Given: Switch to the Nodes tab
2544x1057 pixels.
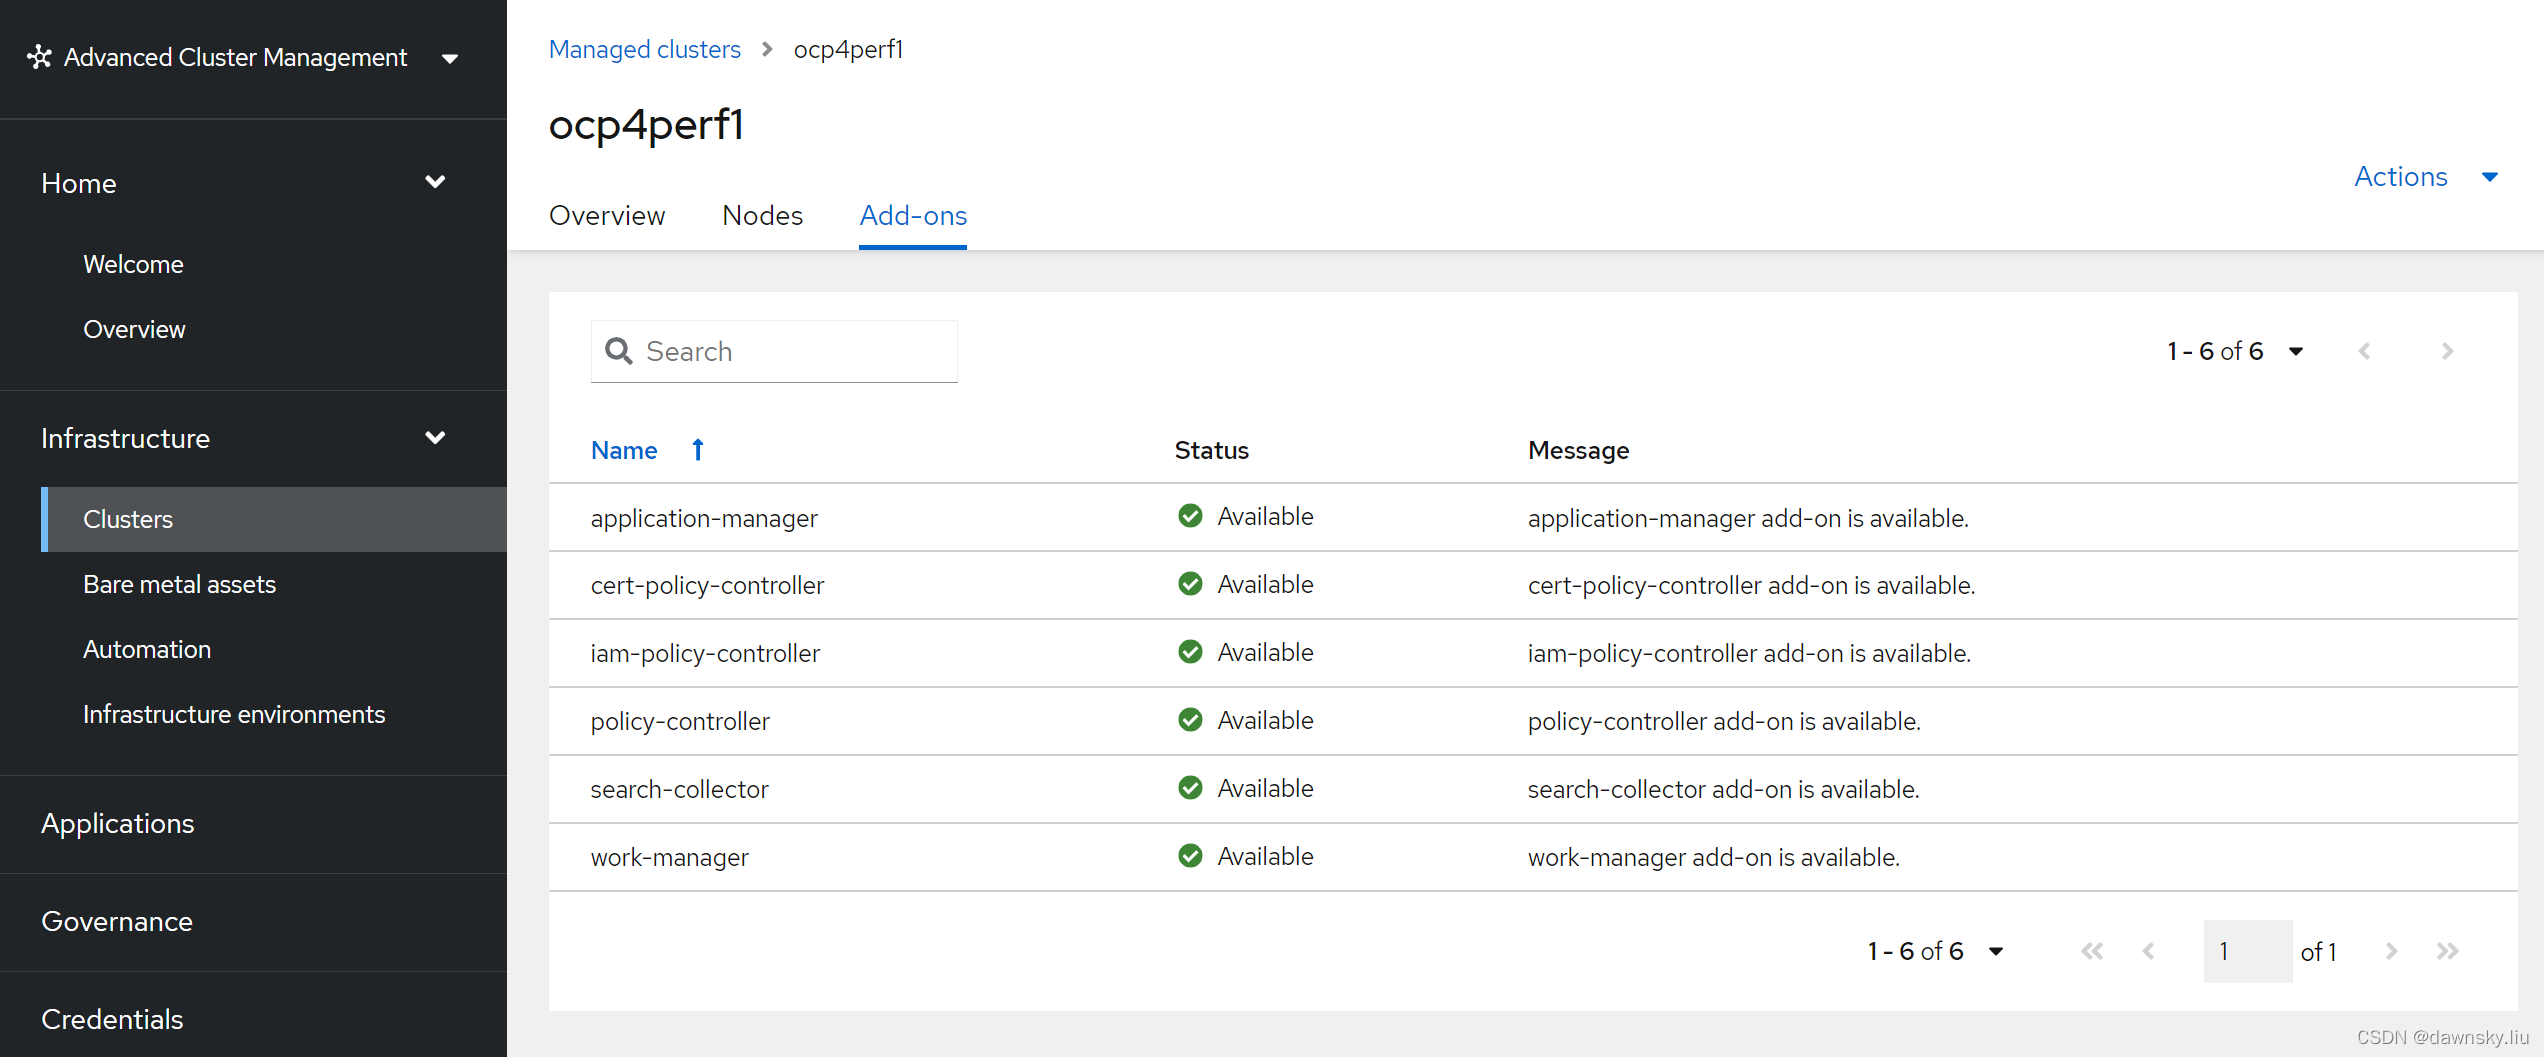Looking at the screenshot, I should click(x=762, y=216).
